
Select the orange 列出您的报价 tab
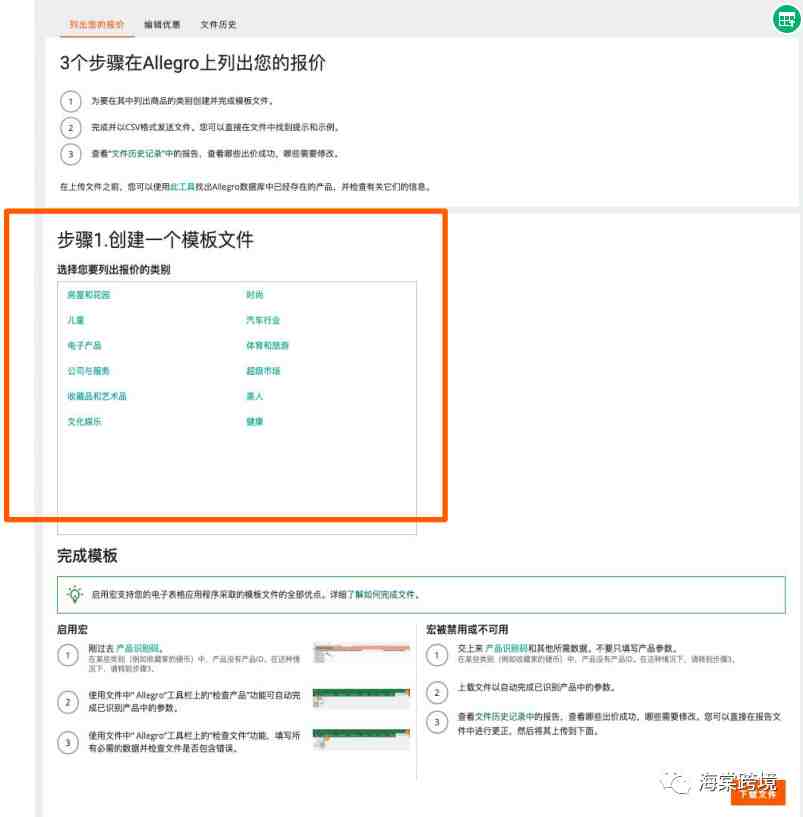(97, 24)
